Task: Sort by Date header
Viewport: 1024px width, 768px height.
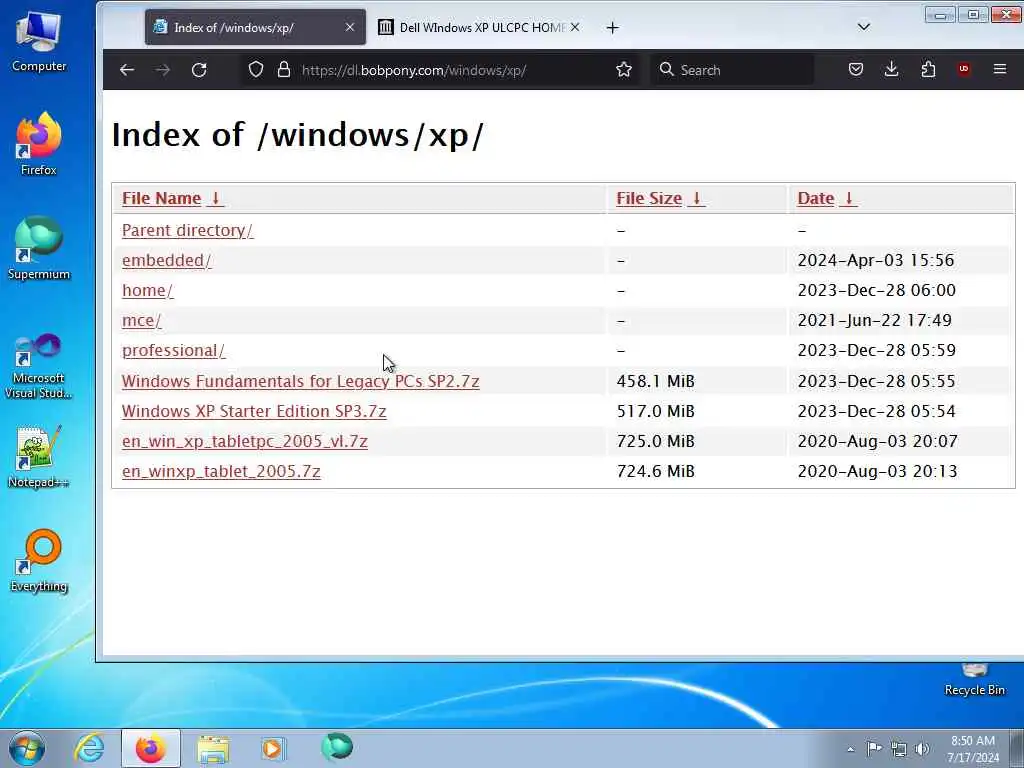Action: [x=827, y=199]
